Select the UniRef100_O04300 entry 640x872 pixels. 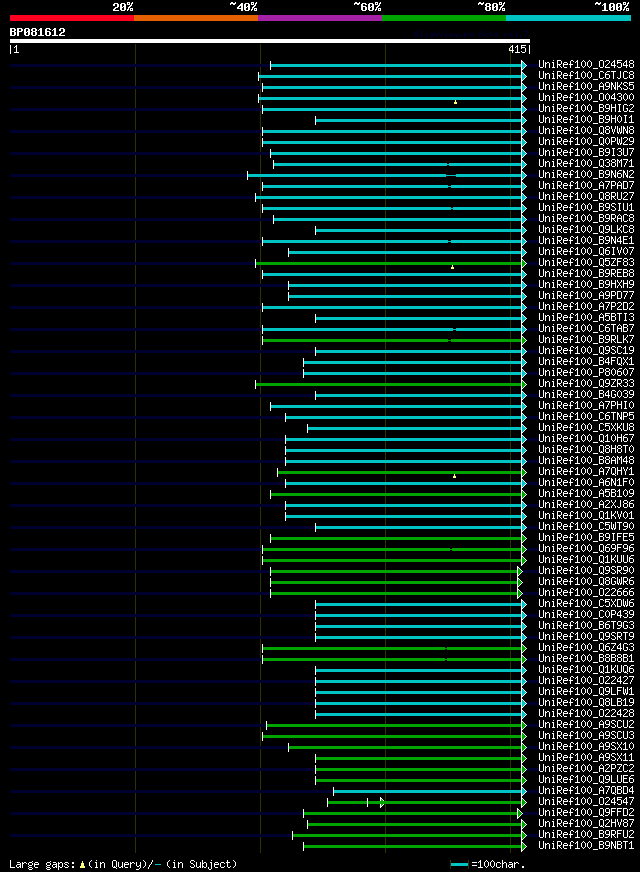pos(586,97)
